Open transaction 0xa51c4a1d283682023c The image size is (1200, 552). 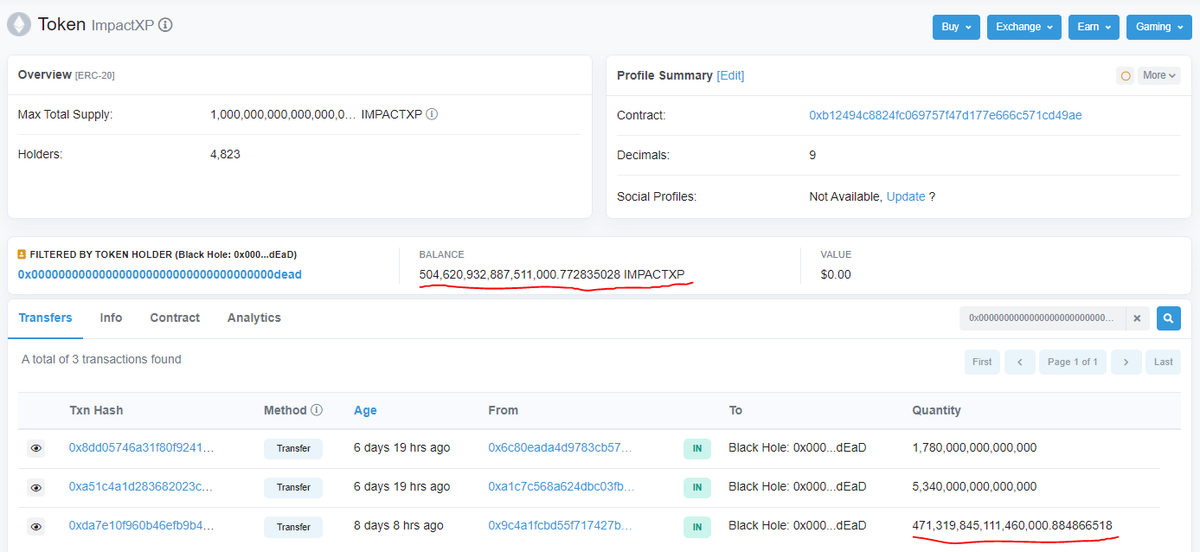click(x=141, y=487)
